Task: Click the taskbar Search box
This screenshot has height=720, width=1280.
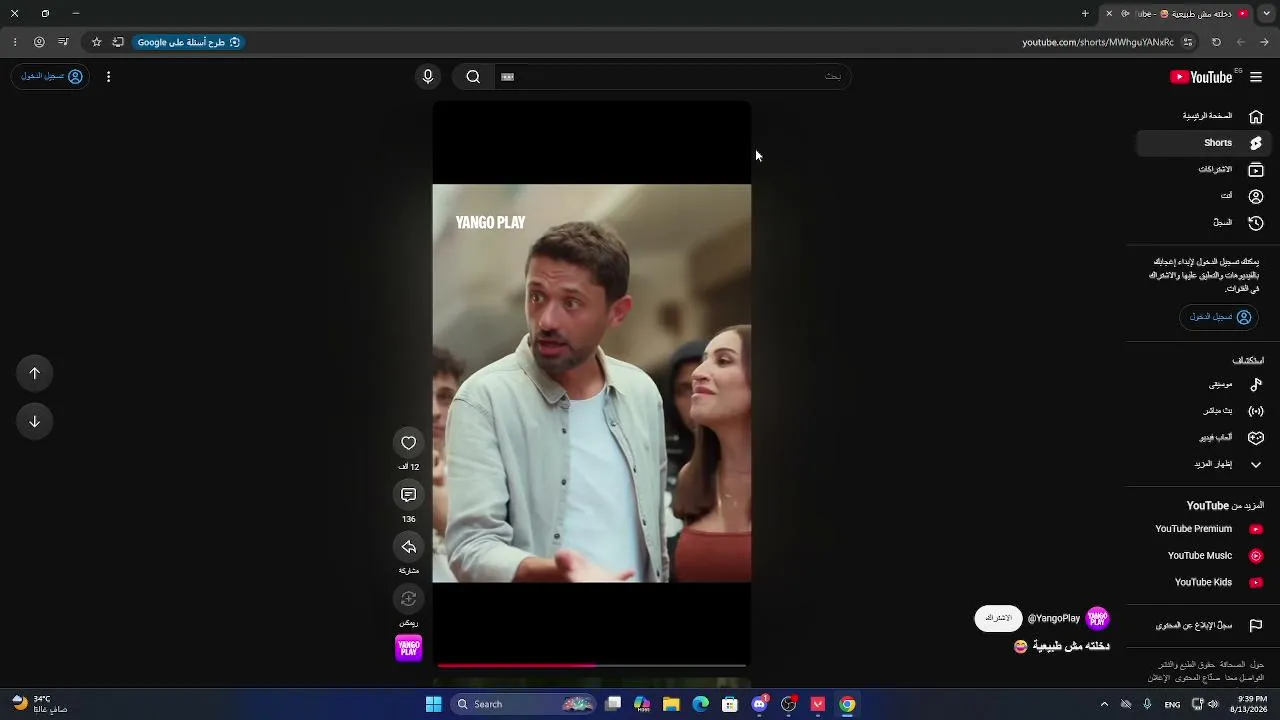Action: point(522,704)
